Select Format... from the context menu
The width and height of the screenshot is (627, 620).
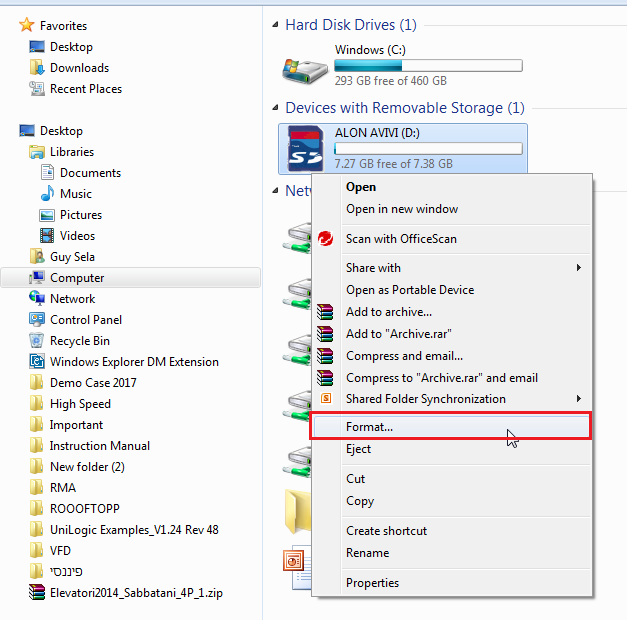click(x=451, y=426)
